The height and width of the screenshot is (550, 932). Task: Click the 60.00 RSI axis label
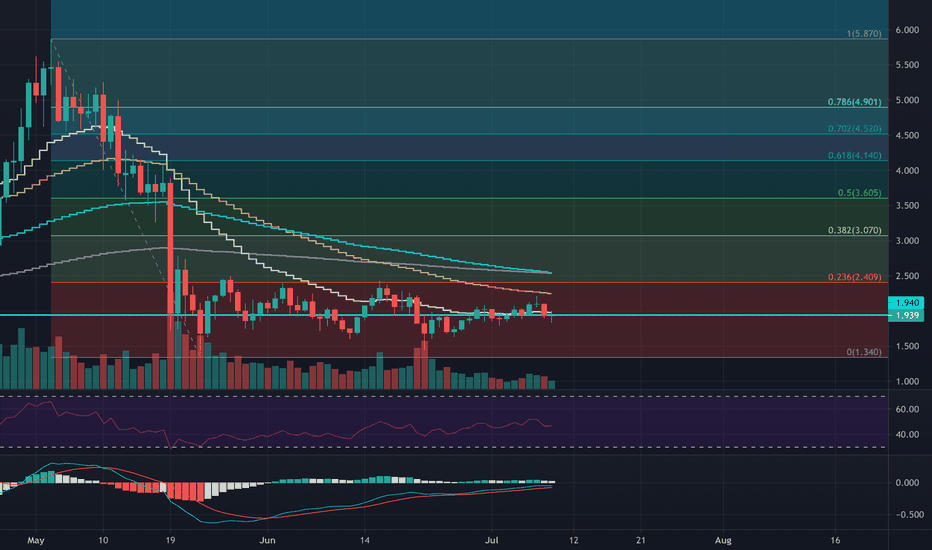(907, 409)
